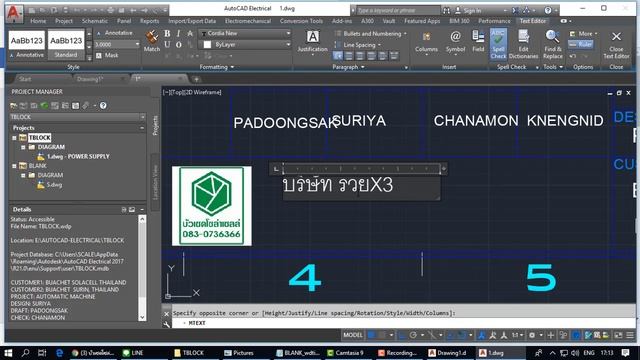Open workspace switching gear icon

[x=532, y=335]
